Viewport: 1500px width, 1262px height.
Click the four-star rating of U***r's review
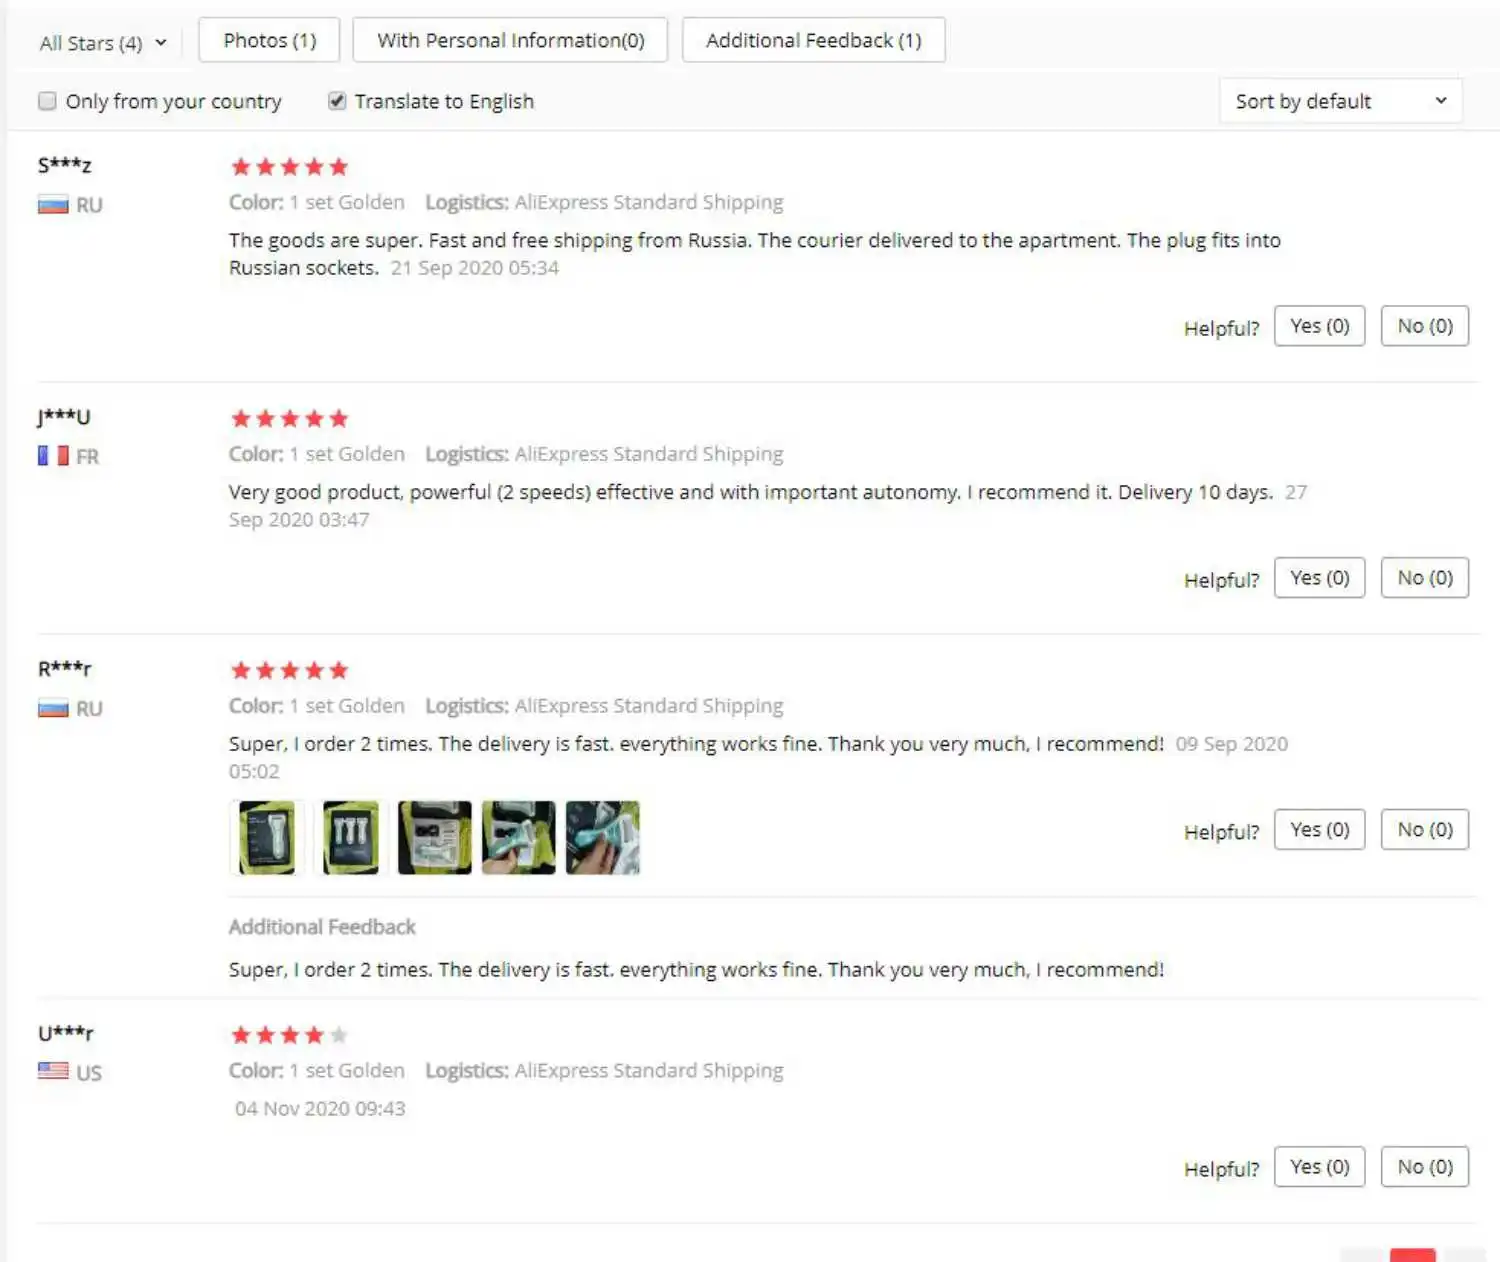[x=289, y=1035]
